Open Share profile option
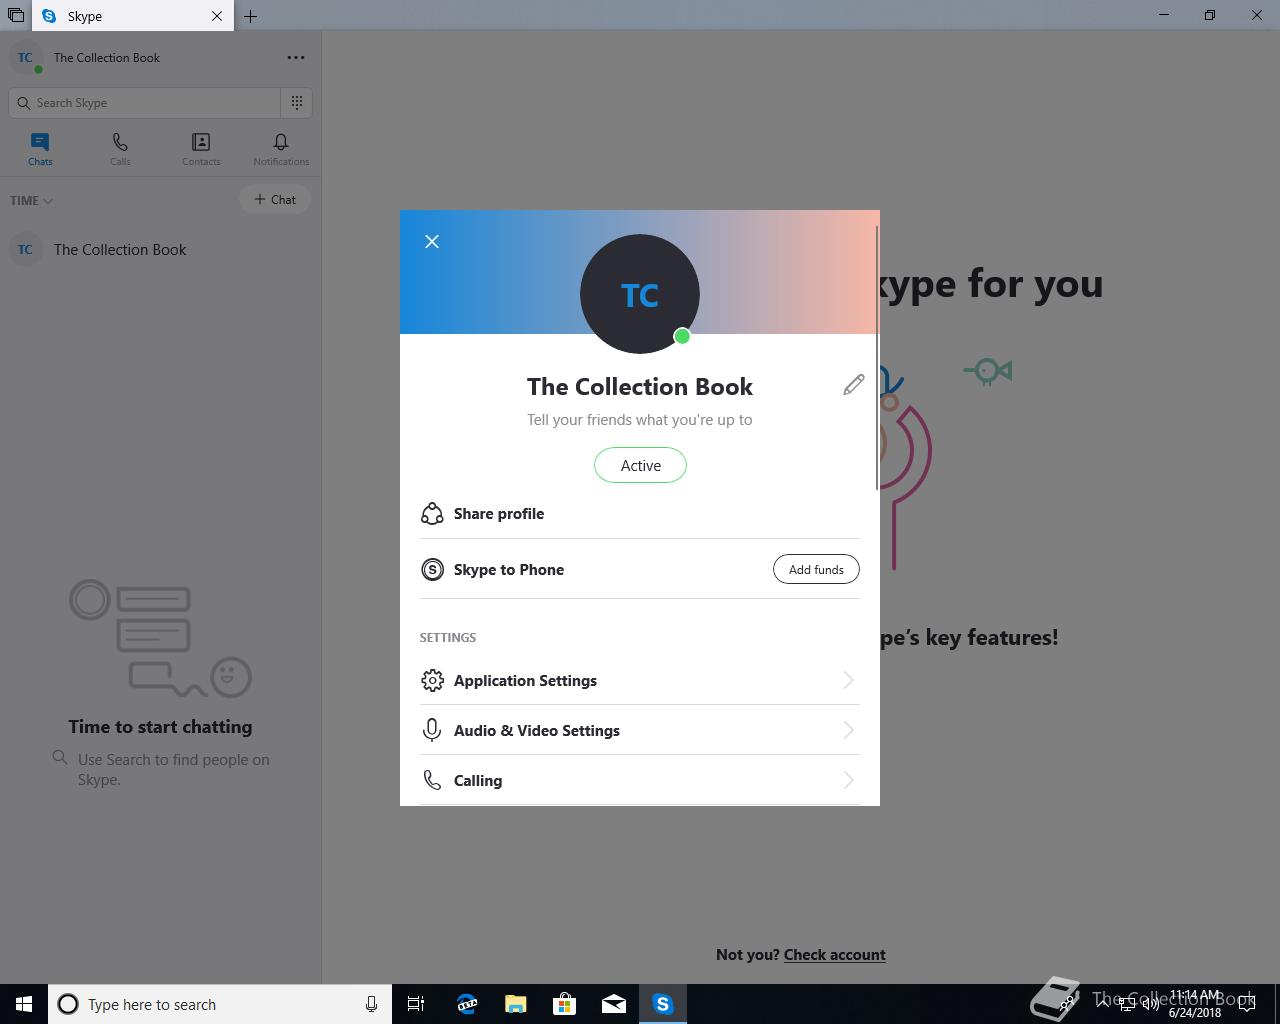1280x1024 pixels. tap(640, 513)
